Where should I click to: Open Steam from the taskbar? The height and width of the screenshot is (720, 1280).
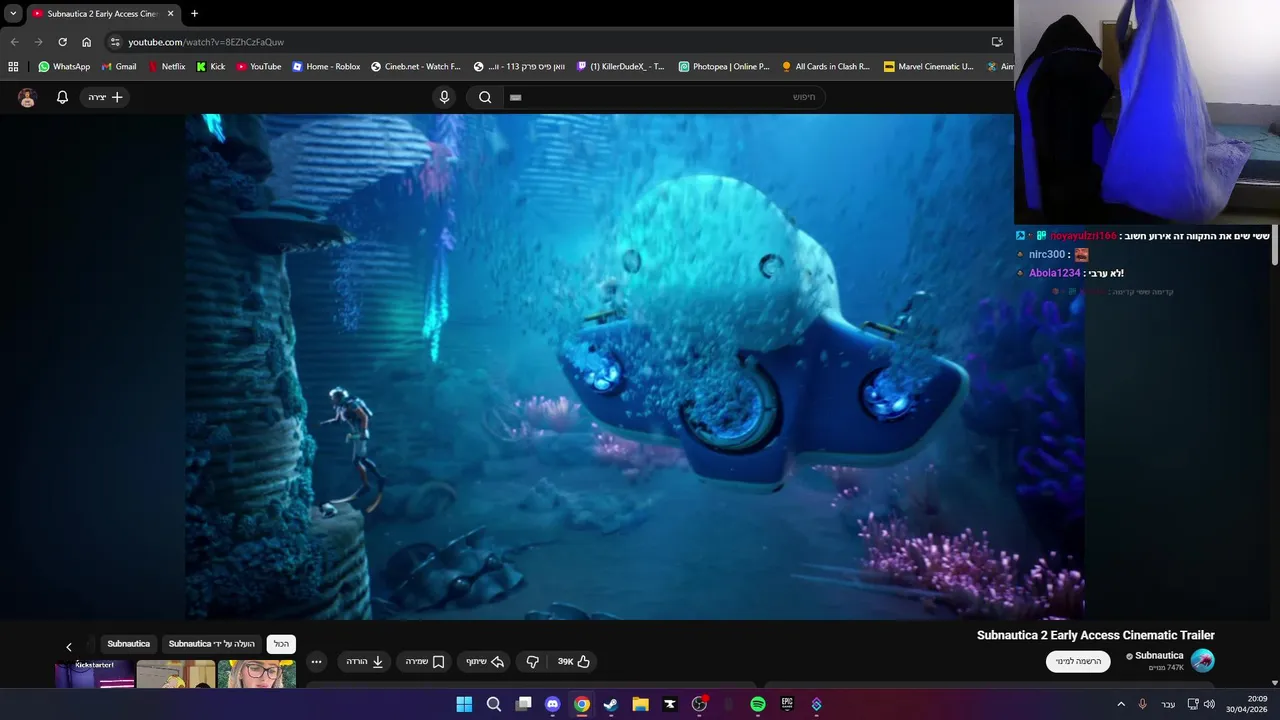pyautogui.click(x=611, y=704)
